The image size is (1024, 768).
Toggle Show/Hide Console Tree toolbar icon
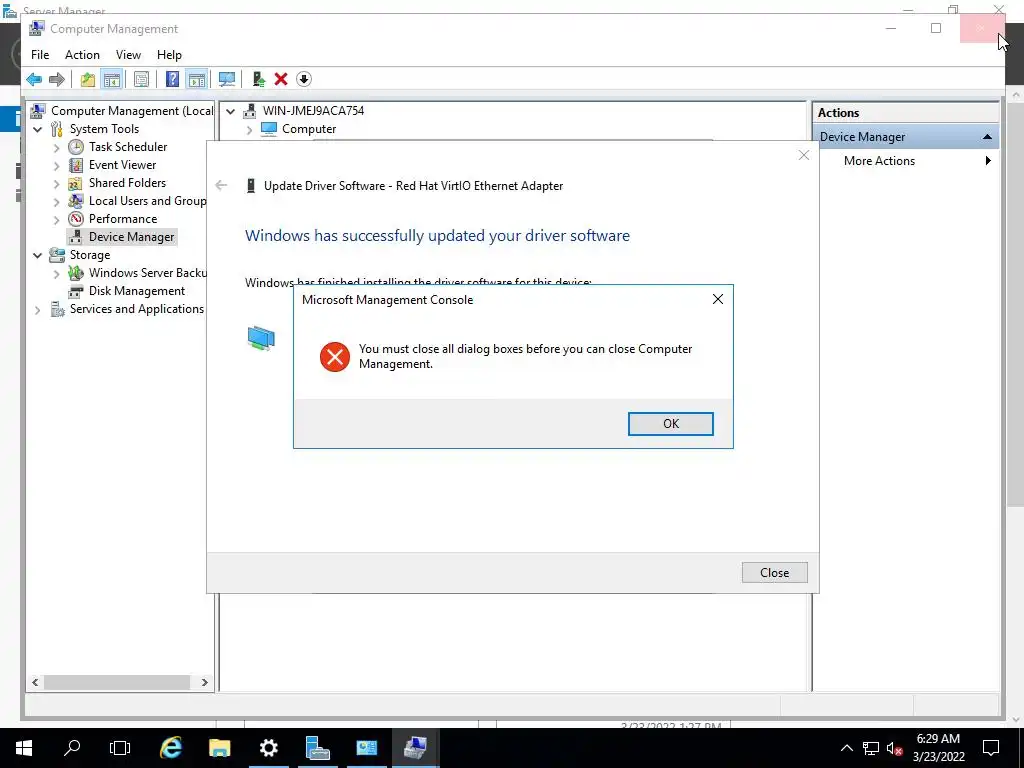tap(112, 80)
